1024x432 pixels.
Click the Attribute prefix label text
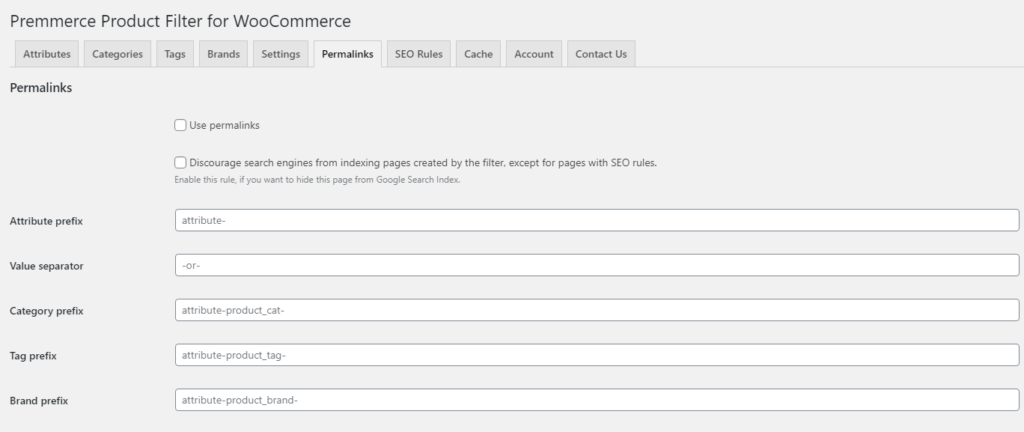point(46,221)
